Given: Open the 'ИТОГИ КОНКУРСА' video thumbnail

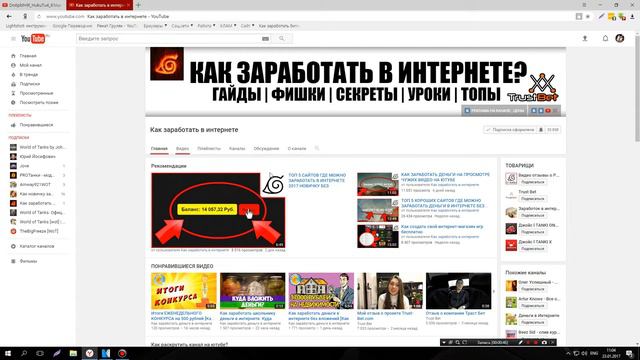Looking at the screenshot, I should pyautogui.click(x=184, y=291).
